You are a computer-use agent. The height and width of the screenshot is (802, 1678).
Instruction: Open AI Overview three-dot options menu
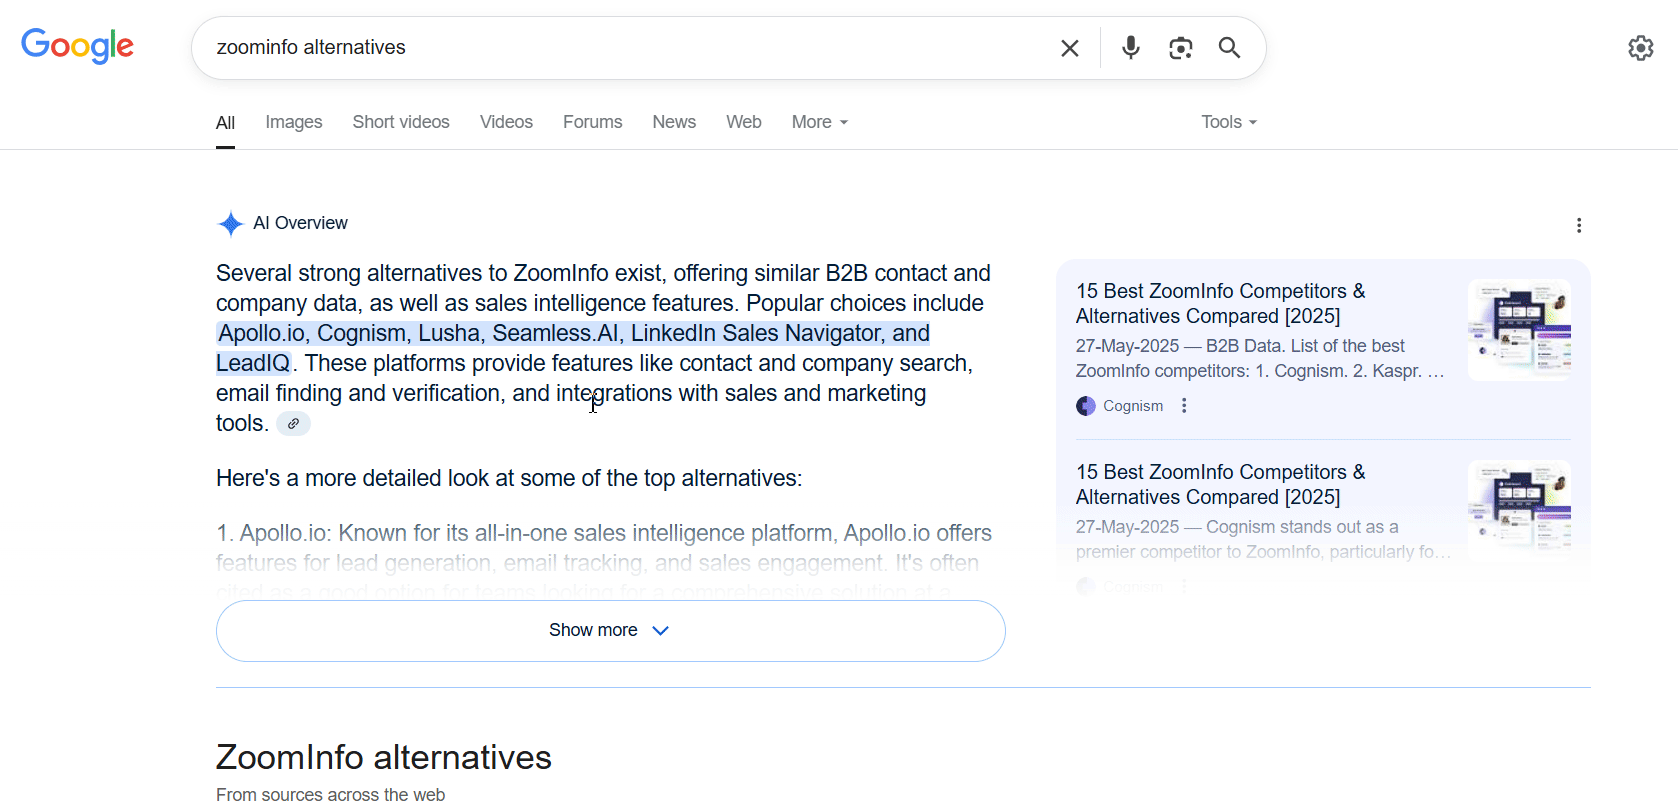pos(1579,226)
